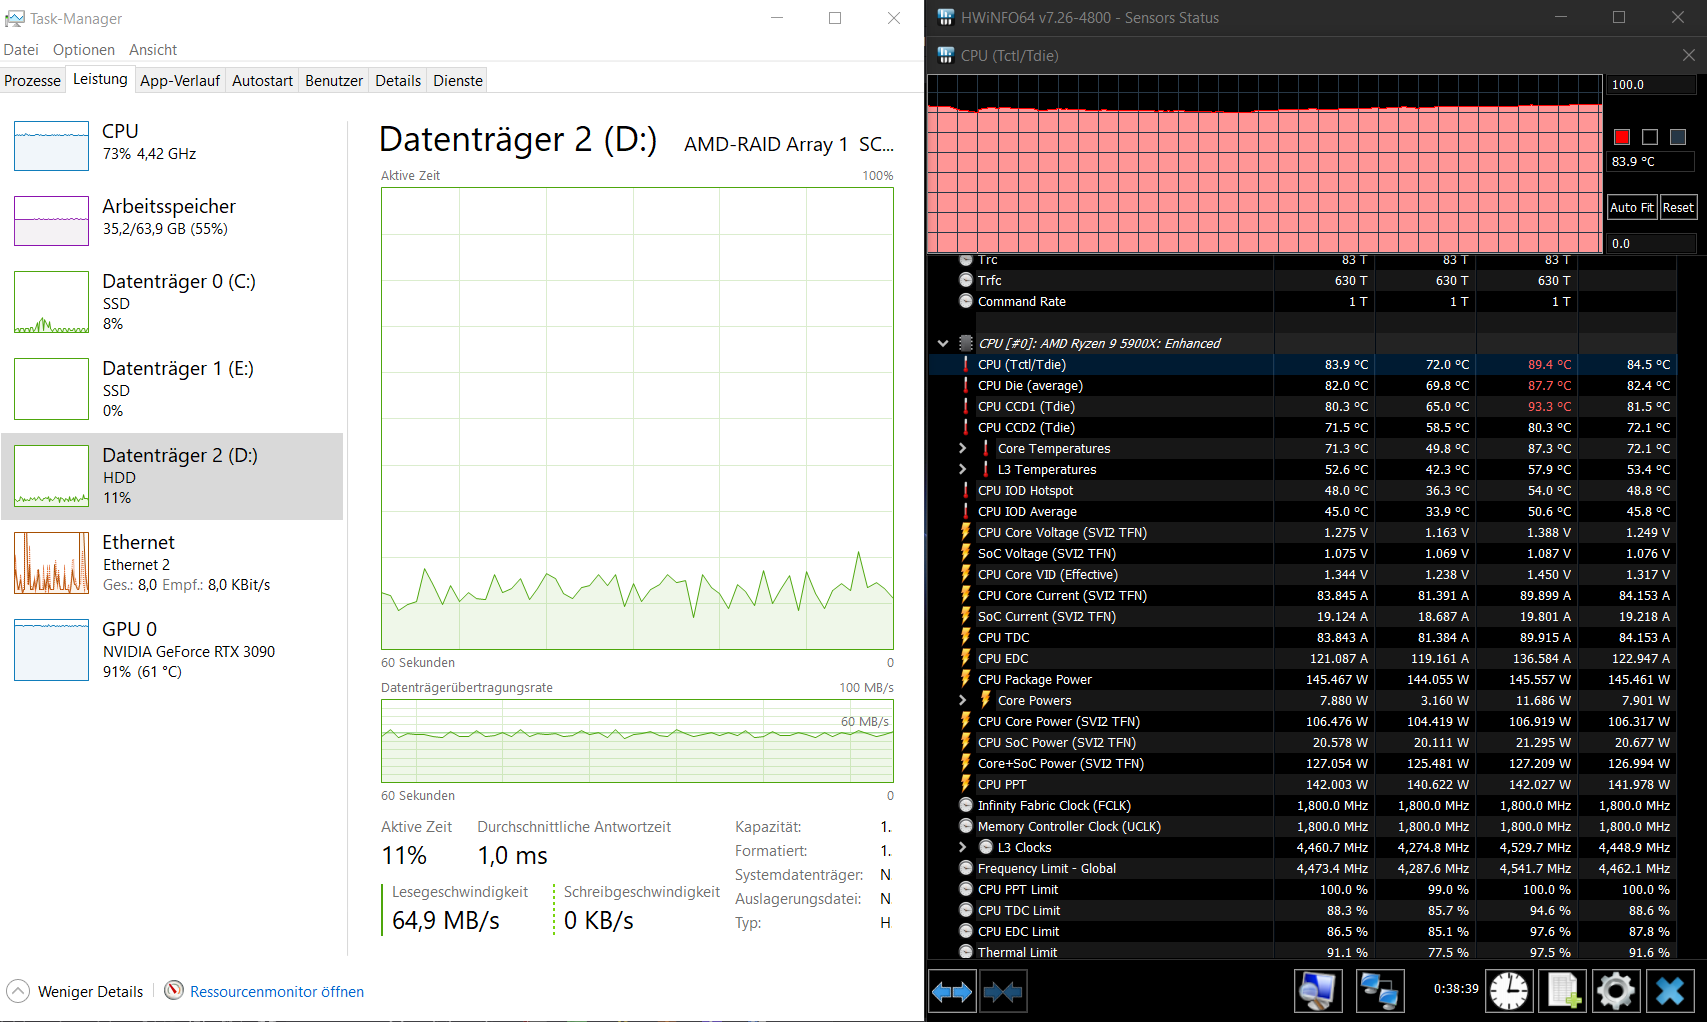
Task: Click the Memory Controller Clock (UCLK) row
Action: [1302, 826]
